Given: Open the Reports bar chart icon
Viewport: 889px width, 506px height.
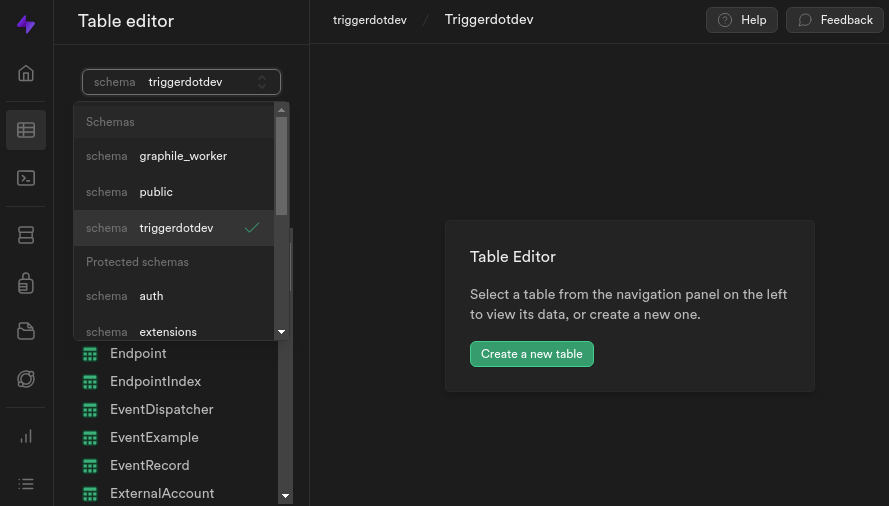Looking at the screenshot, I should 26,436.
